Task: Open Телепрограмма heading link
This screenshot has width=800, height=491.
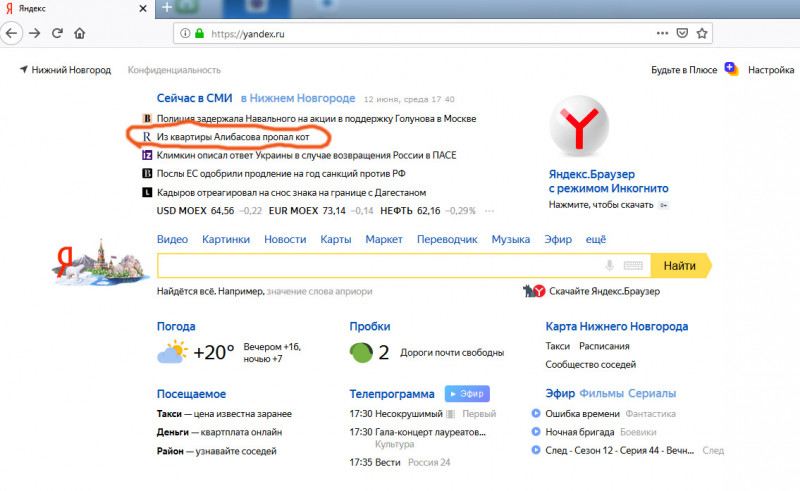Action: coord(392,394)
